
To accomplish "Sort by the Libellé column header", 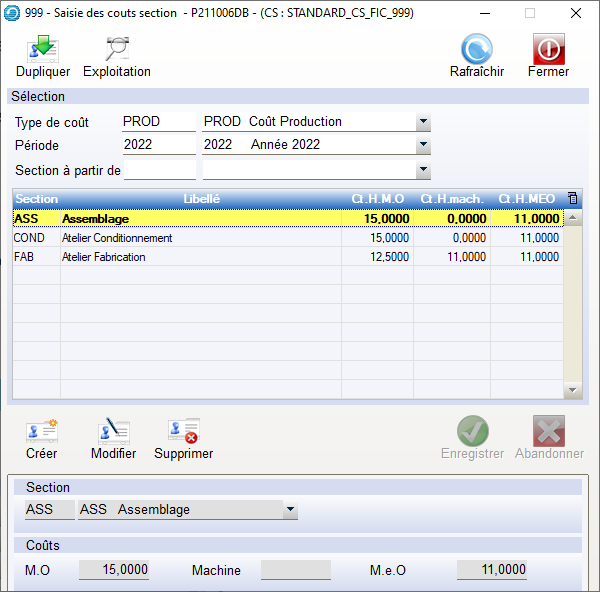I will point(201,199).
